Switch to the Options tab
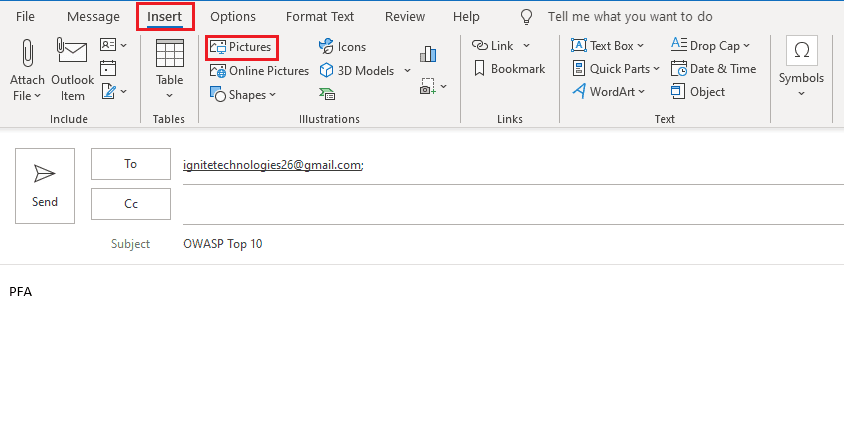844x439 pixels. 233,17
